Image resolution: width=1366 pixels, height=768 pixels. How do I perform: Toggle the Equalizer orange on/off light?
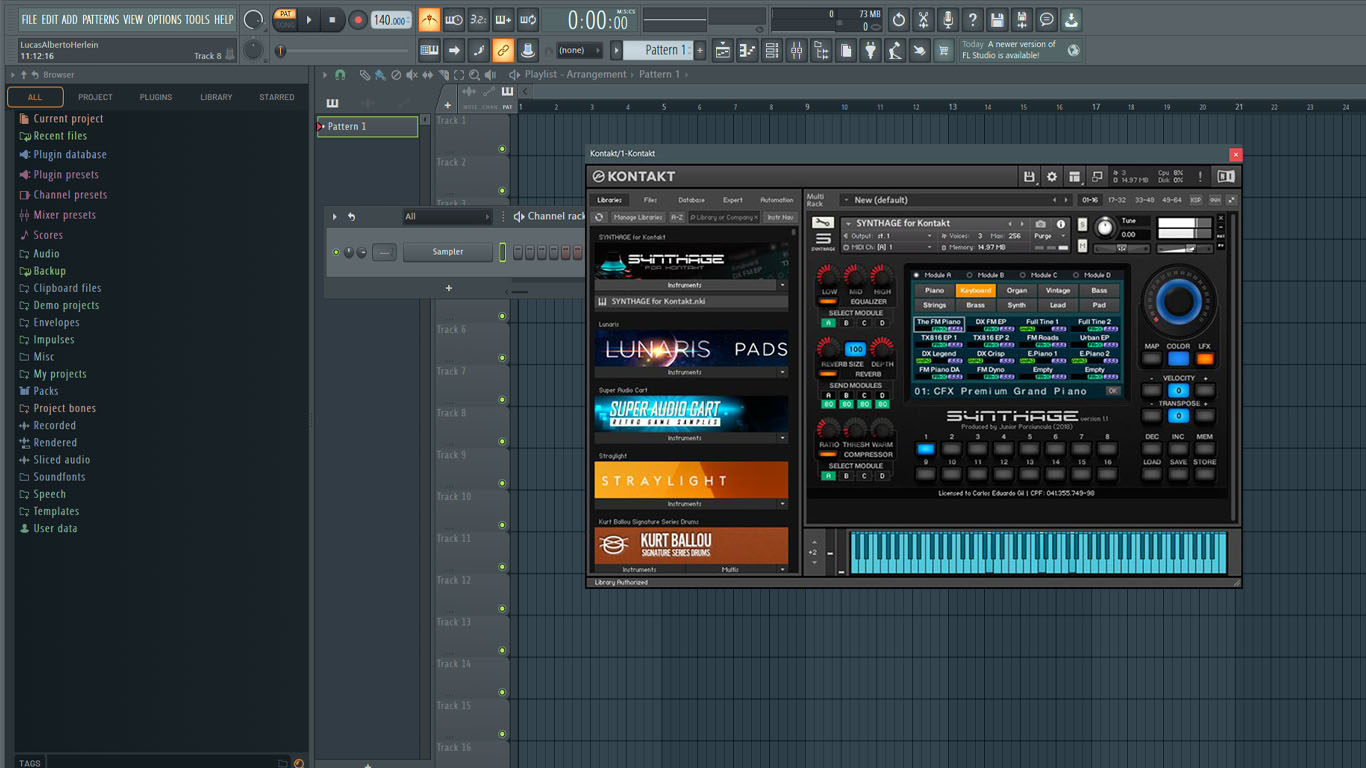tap(828, 301)
